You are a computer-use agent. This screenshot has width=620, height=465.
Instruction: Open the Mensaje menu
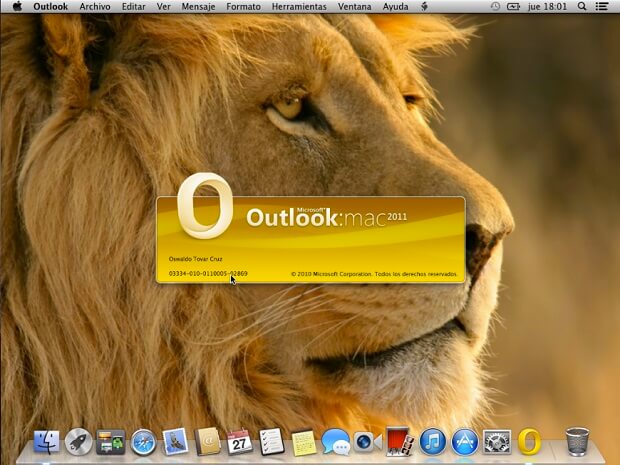pos(198,7)
